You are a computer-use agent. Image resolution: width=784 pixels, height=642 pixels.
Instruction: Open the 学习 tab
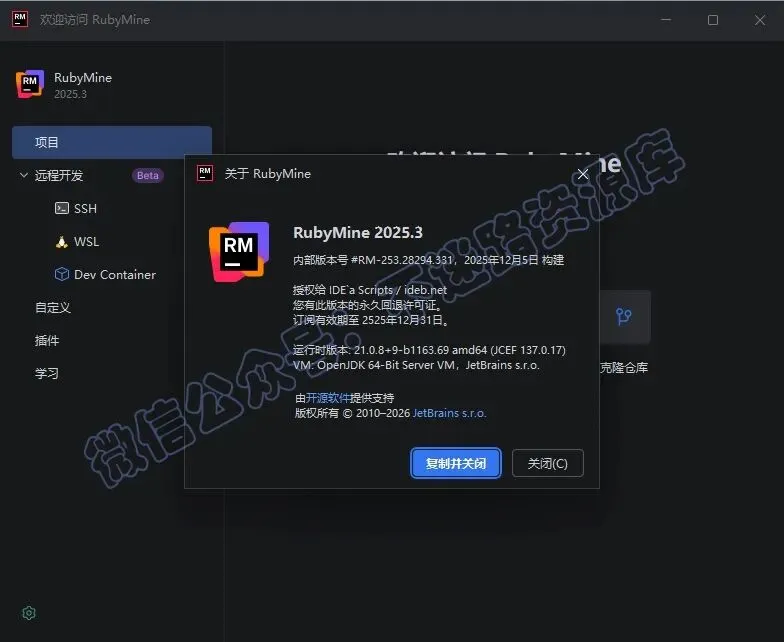[46, 374]
